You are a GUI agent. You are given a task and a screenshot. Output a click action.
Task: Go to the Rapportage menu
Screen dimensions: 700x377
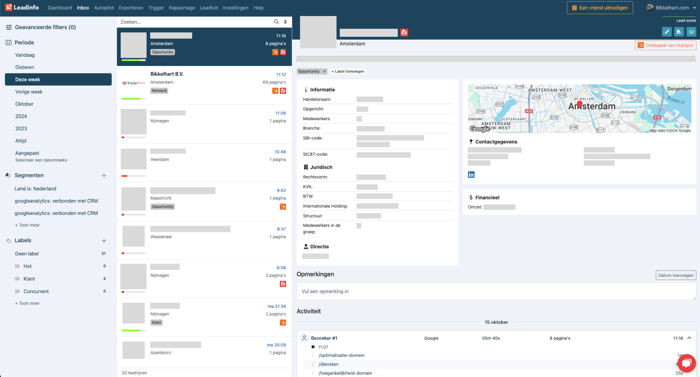182,8
